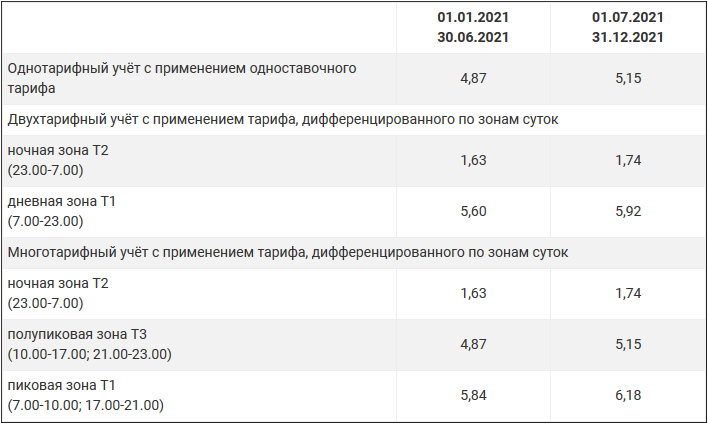Select the Двухтарифный учёт section heading
Screen dimensions: 708x424
pyautogui.click(x=282, y=119)
